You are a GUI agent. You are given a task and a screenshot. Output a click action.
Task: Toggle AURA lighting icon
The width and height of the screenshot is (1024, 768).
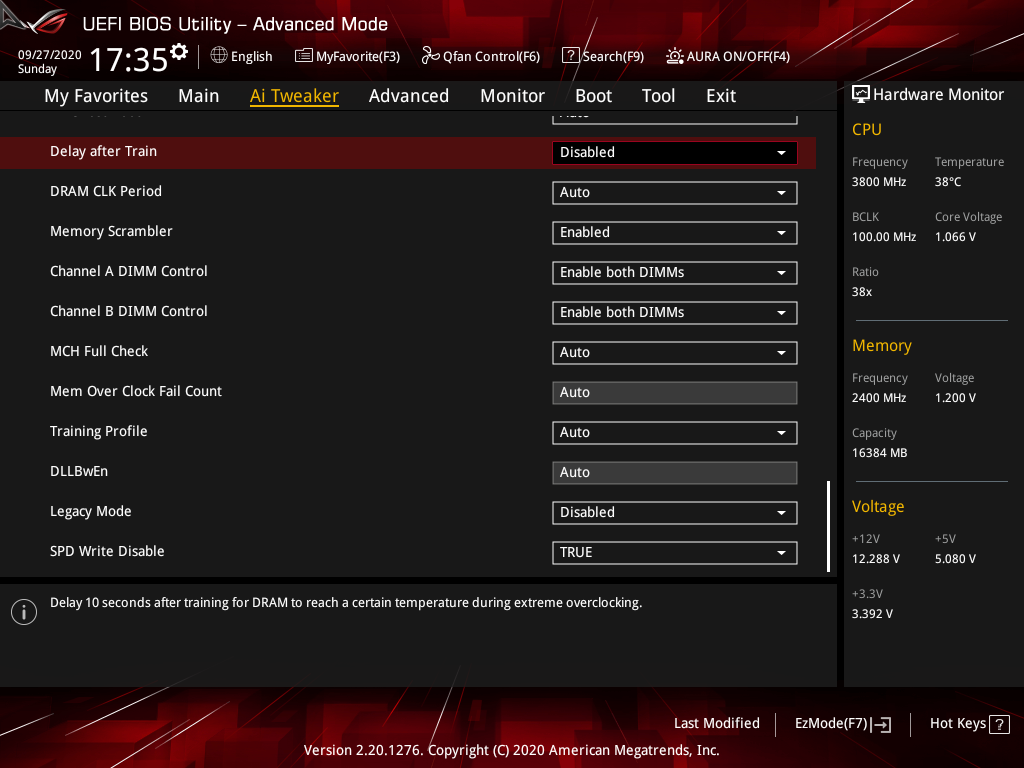(x=675, y=56)
